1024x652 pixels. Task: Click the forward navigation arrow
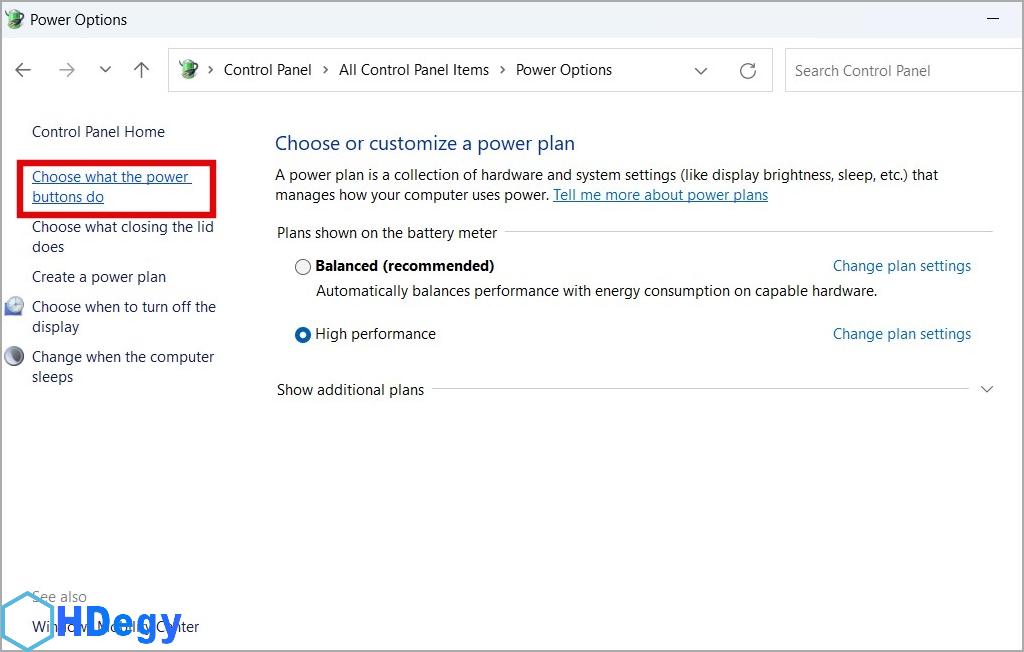[x=67, y=70]
